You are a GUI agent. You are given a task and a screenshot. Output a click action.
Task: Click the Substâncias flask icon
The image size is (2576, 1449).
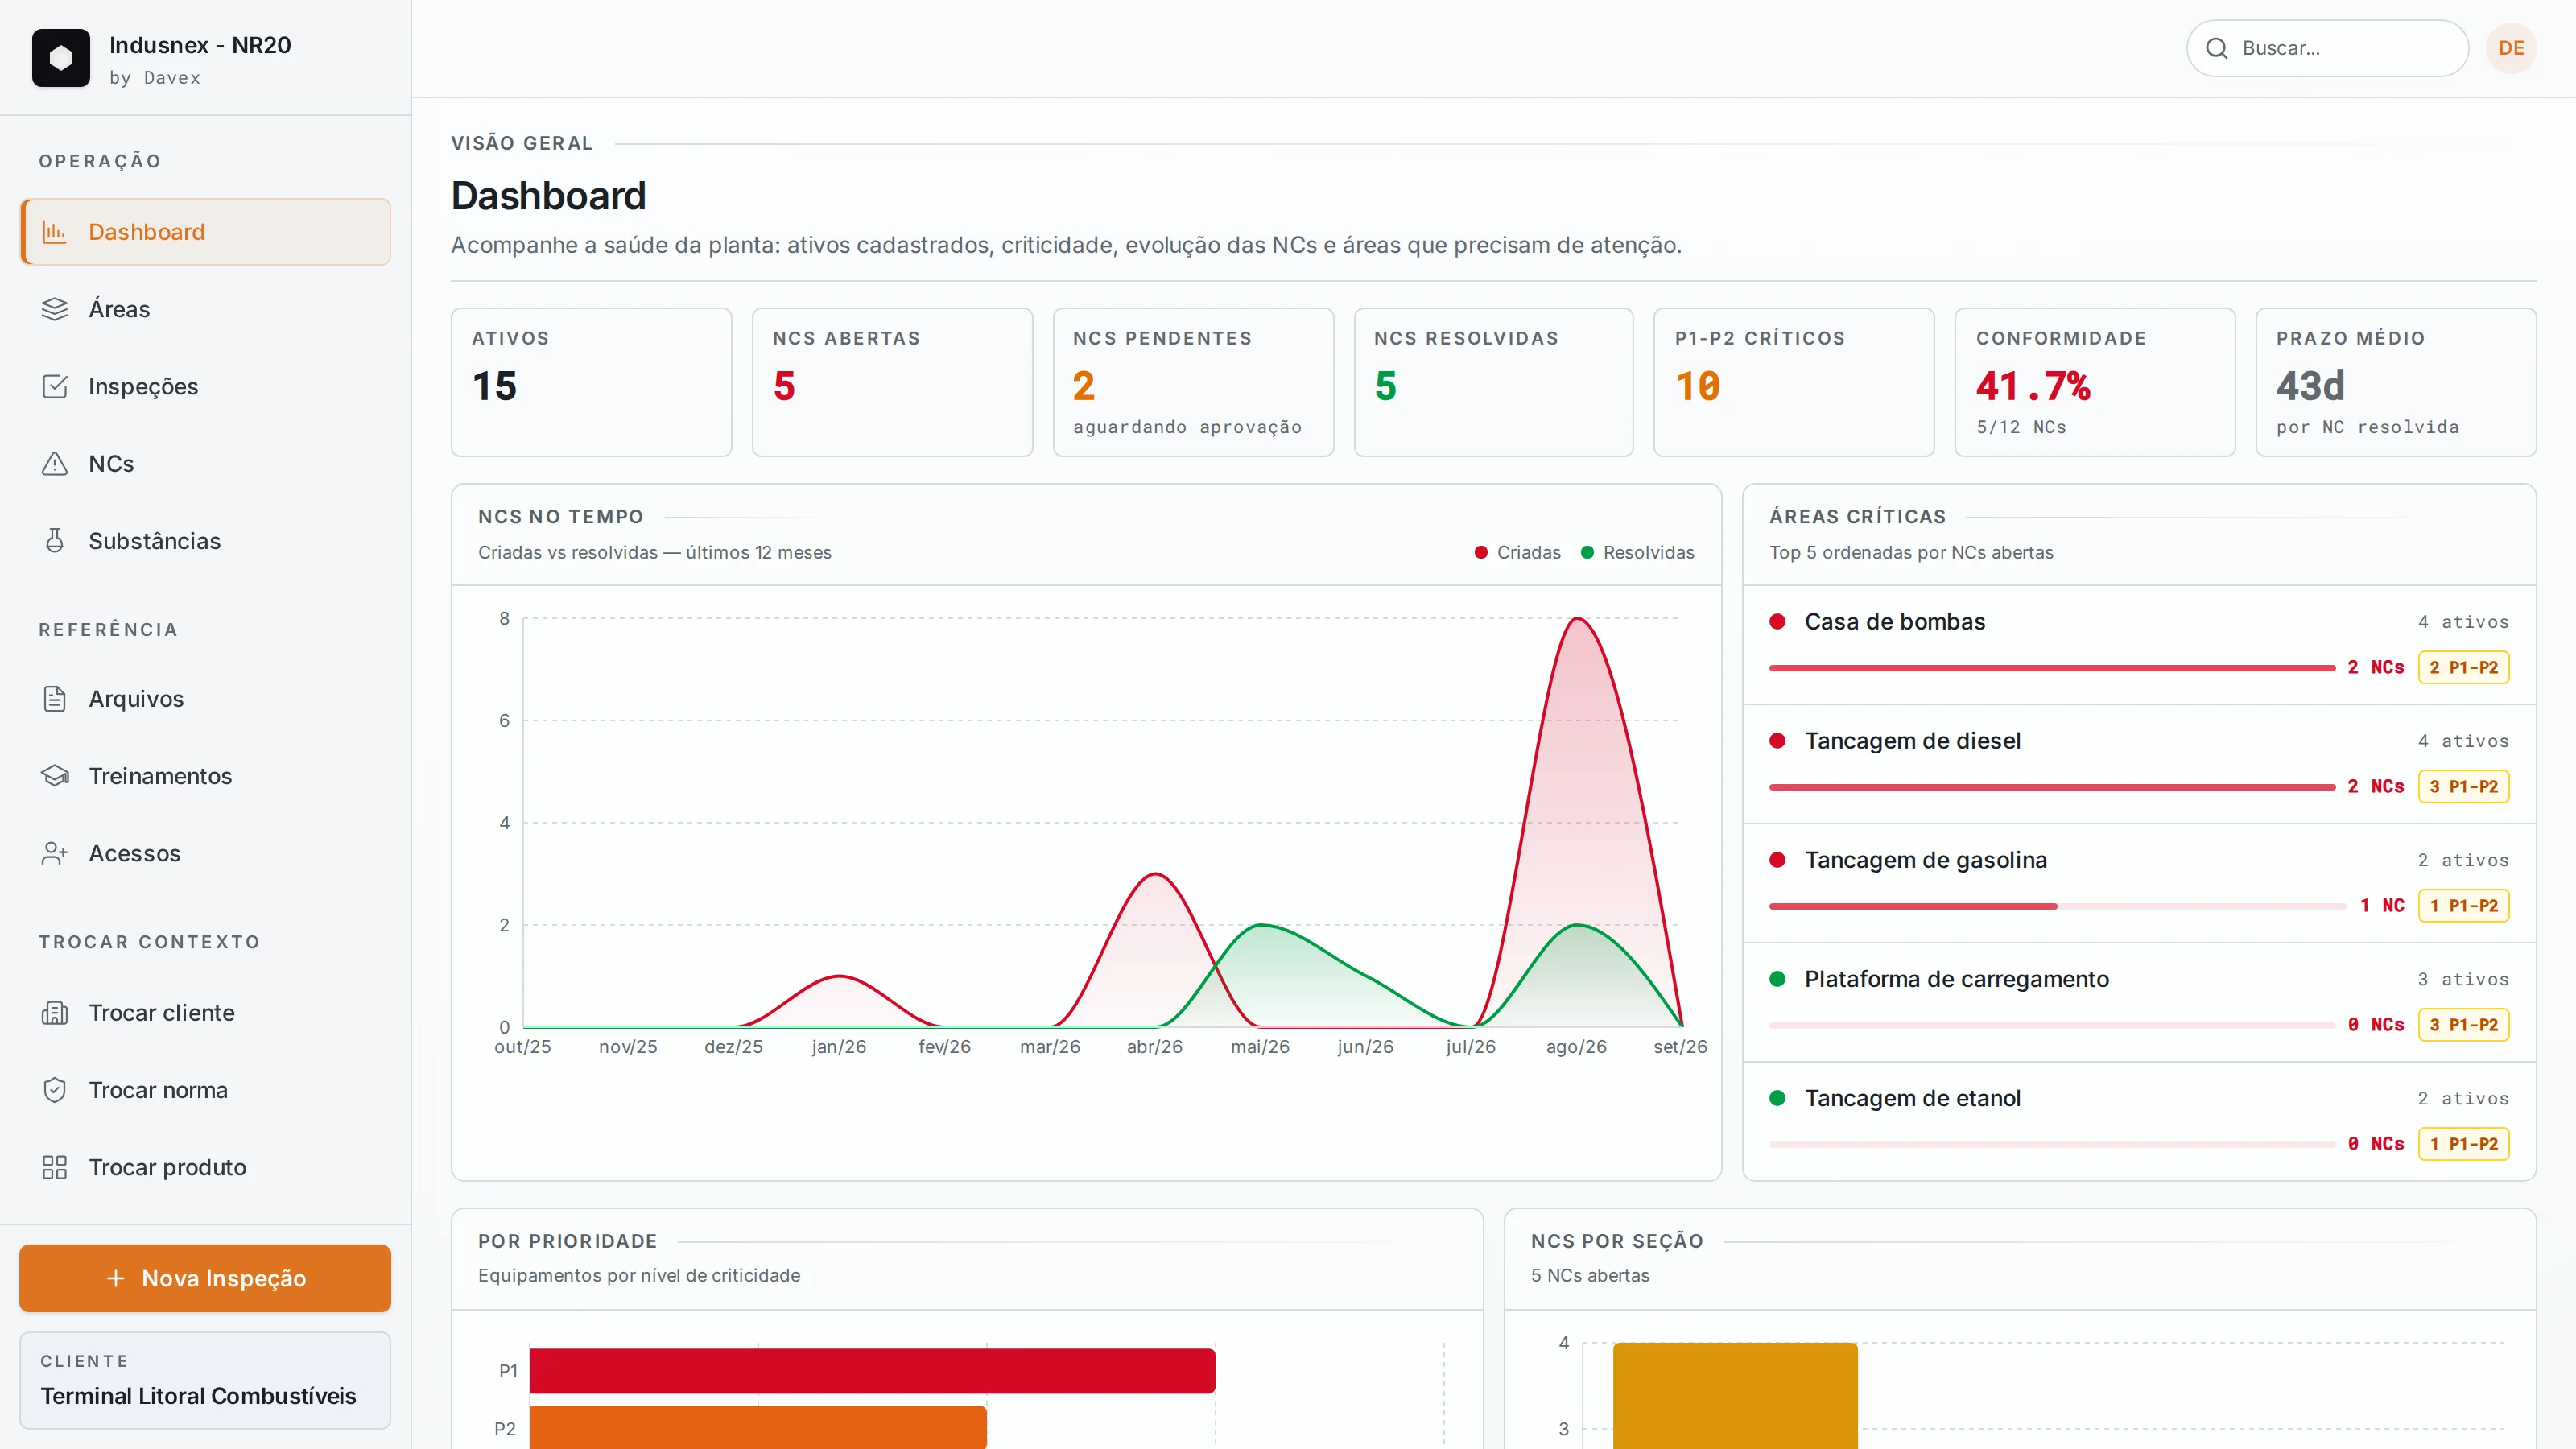click(54, 541)
